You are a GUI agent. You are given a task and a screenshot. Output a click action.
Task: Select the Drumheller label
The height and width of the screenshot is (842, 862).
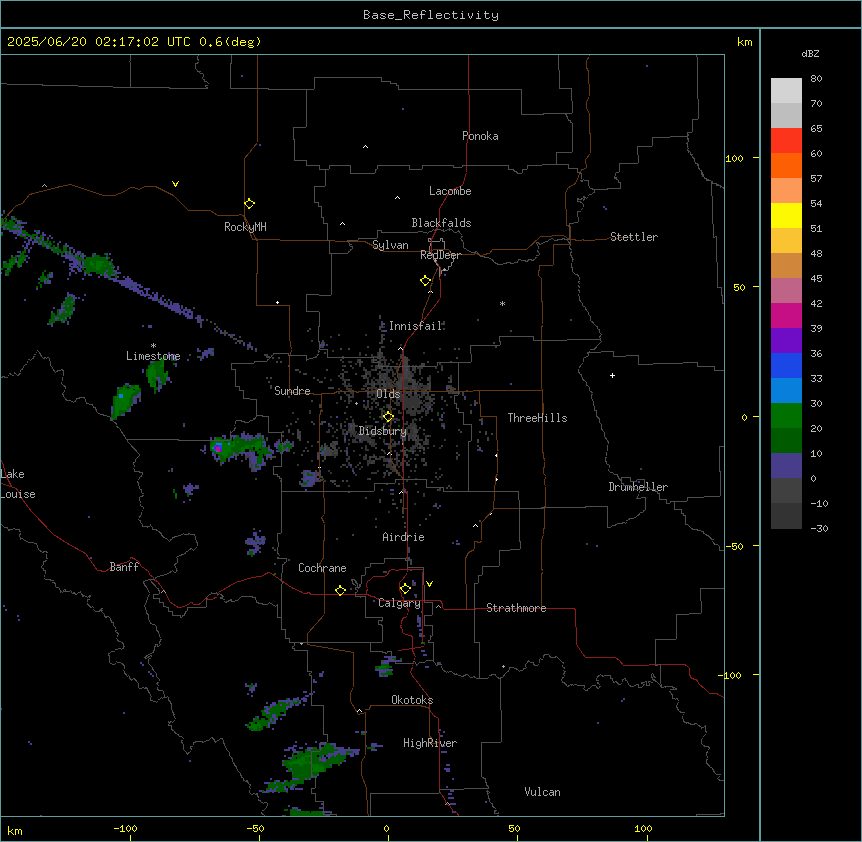[x=638, y=487]
